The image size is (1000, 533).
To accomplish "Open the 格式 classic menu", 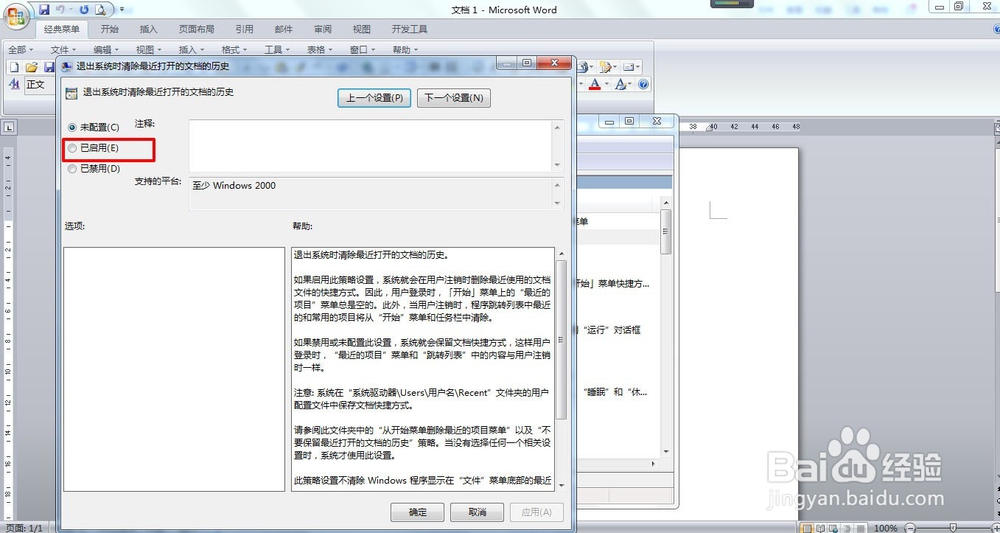I will [233, 49].
